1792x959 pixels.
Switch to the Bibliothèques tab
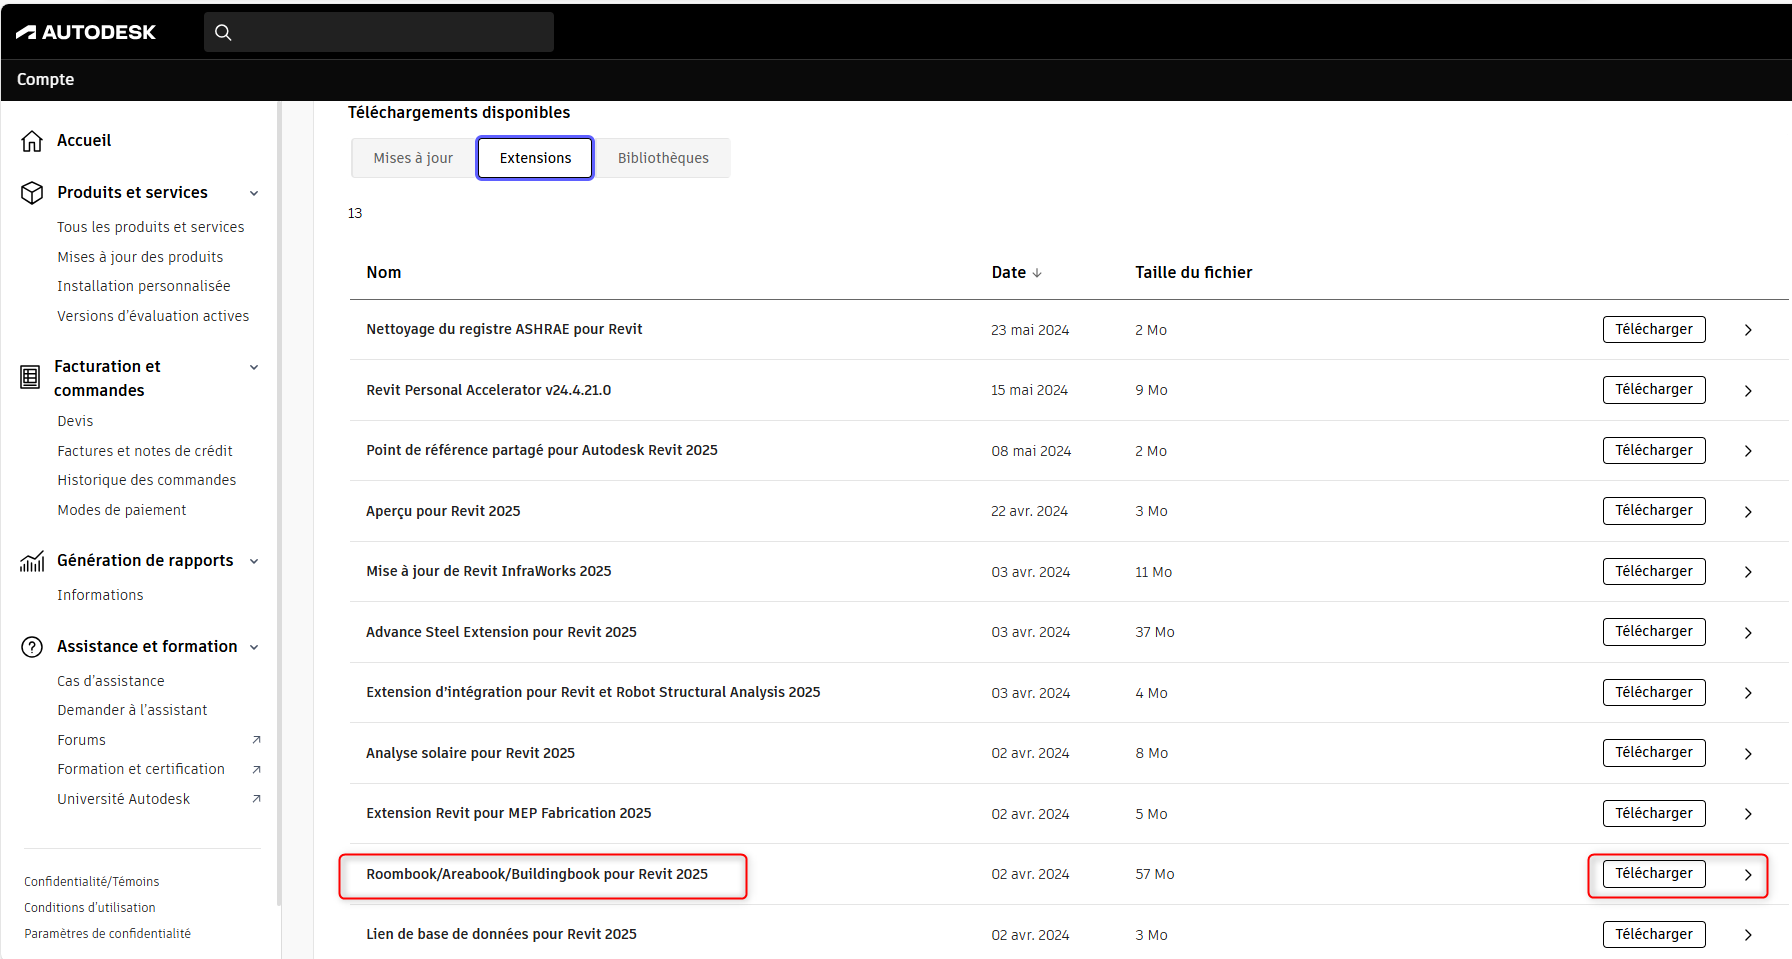click(663, 158)
